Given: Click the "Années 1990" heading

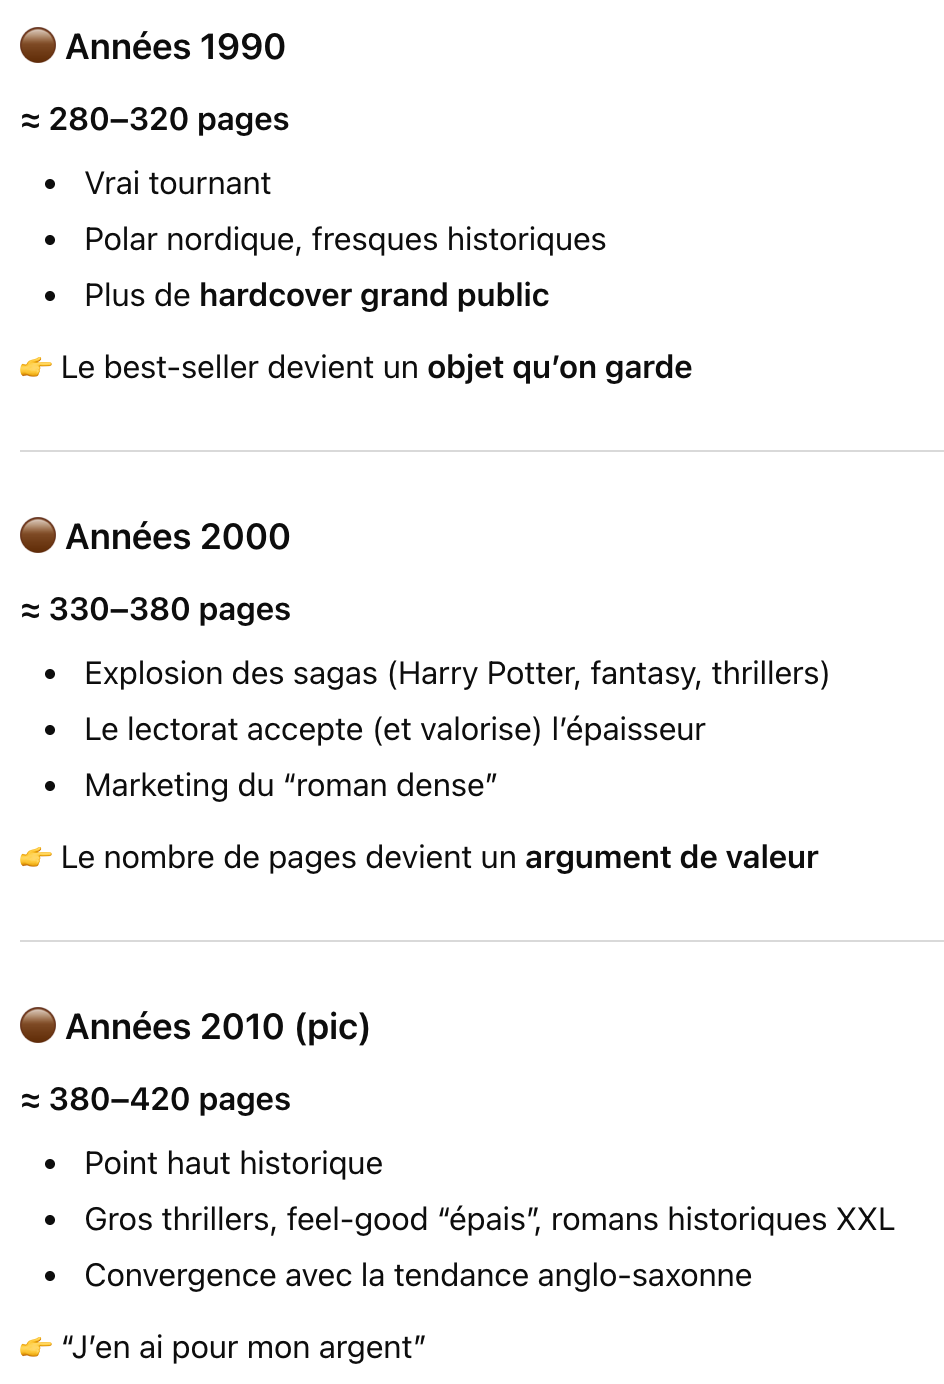Looking at the screenshot, I should (175, 47).
